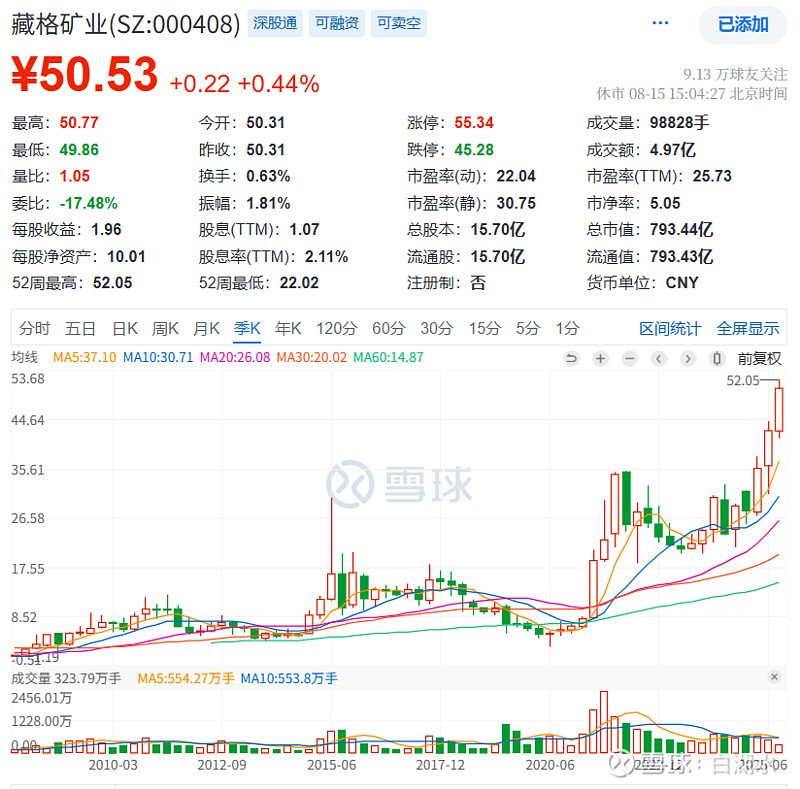Toggle candlestick style icon
Image resolution: width=800 pixels, height=789 pixels.
coord(716,359)
